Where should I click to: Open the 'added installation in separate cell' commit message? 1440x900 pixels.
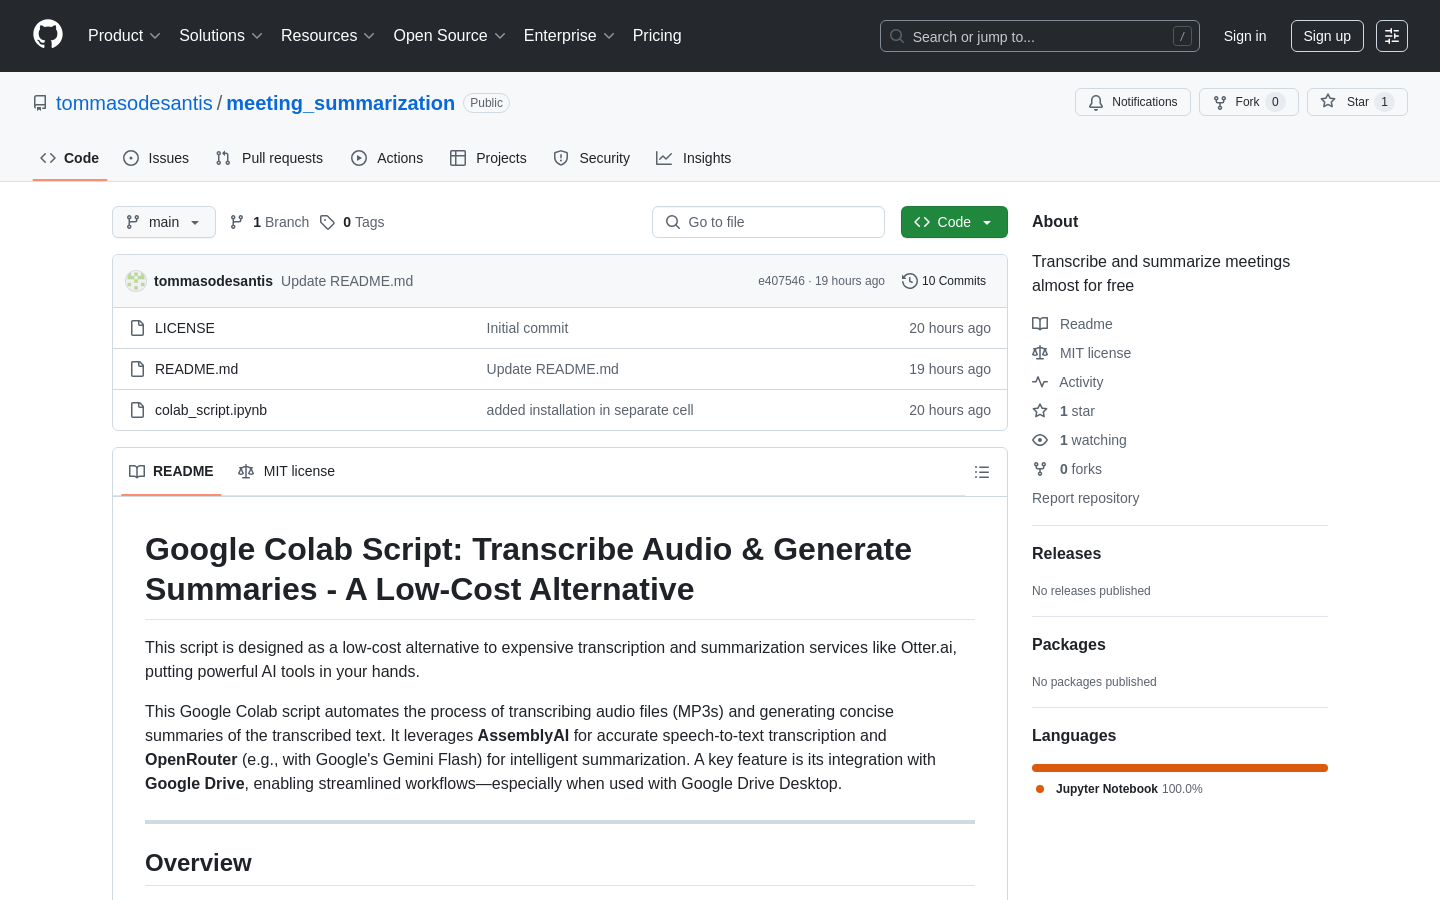click(590, 410)
